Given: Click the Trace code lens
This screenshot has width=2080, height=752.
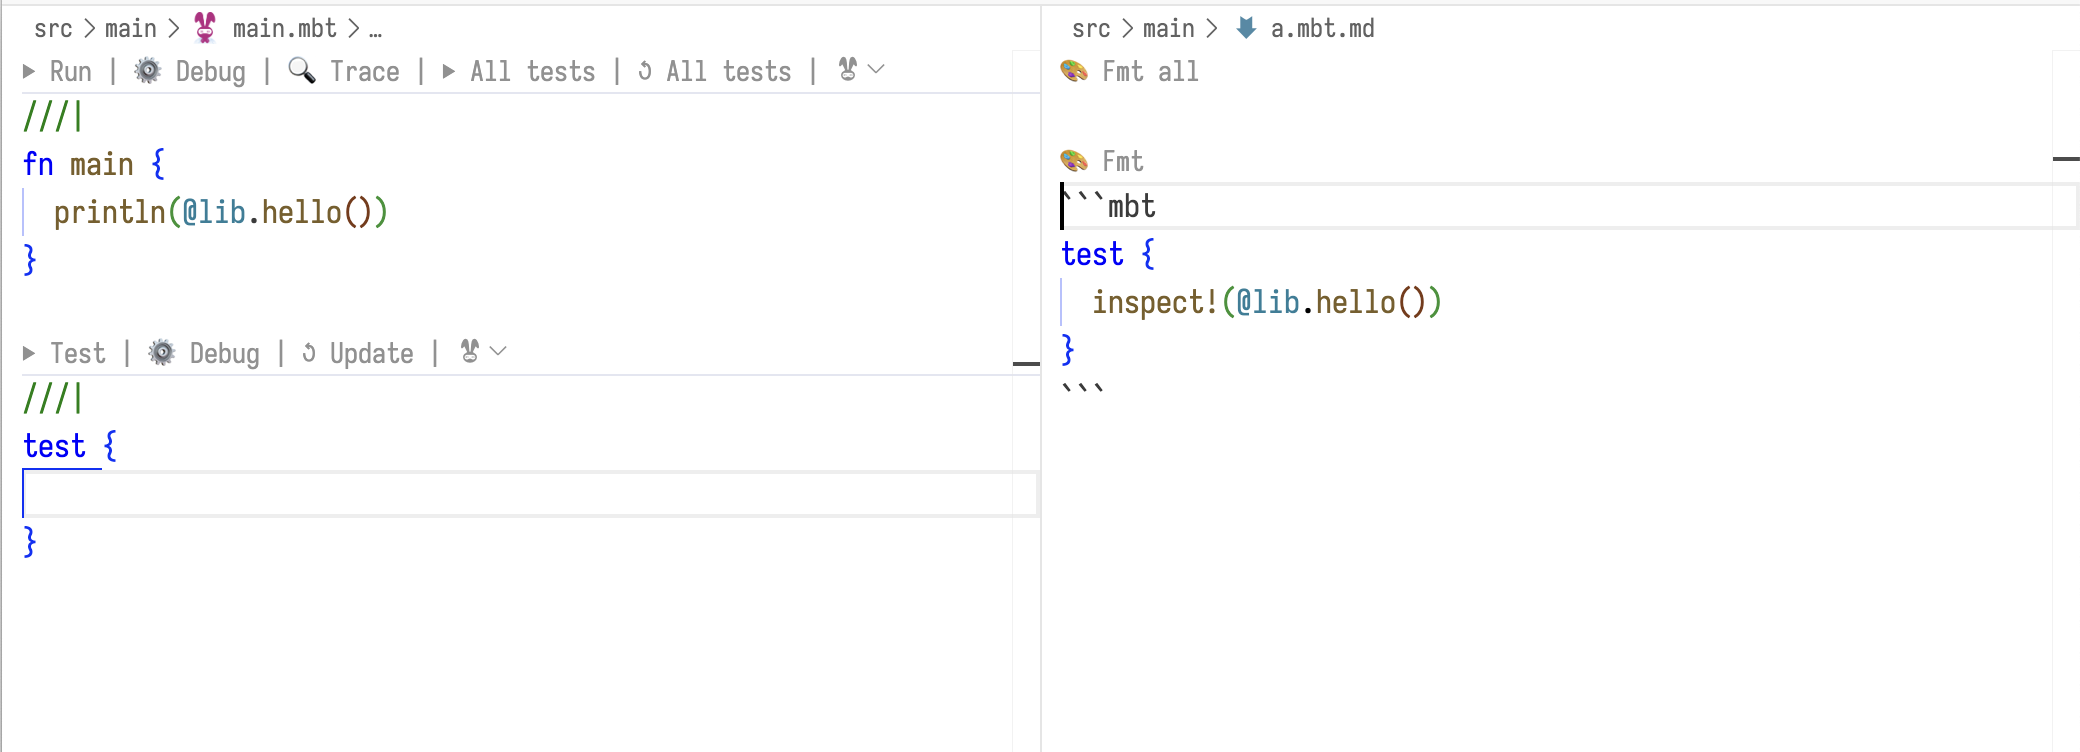Looking at the screenshot, I should 364,72.
